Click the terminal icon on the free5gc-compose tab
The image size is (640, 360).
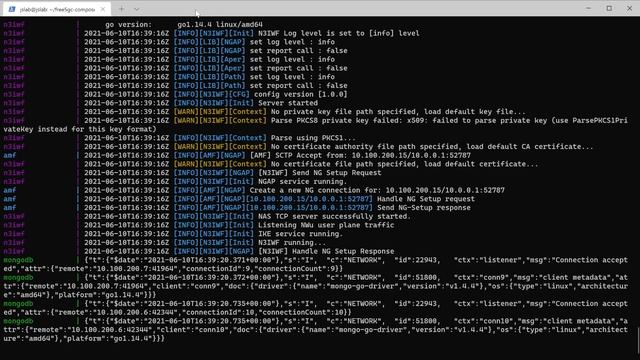tap(12, 9)
